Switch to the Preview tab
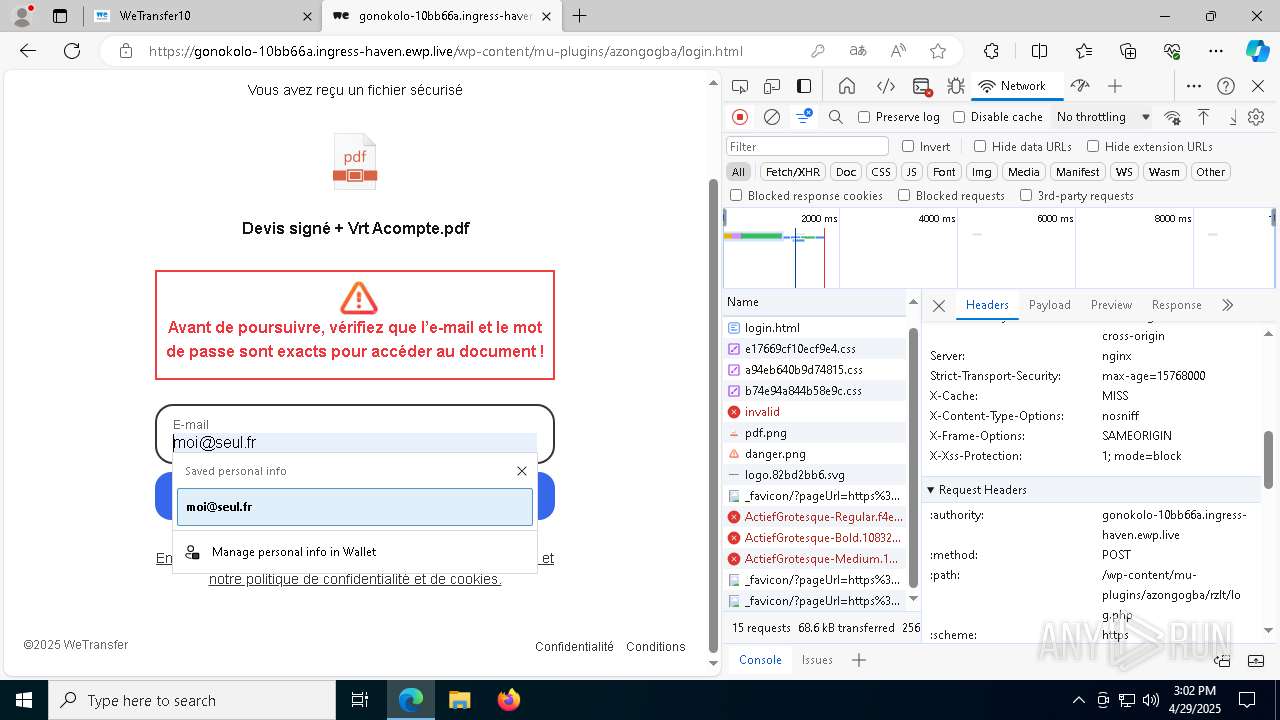Image resolution: width=1280 pixels, height=720 pixels. 1111,305
